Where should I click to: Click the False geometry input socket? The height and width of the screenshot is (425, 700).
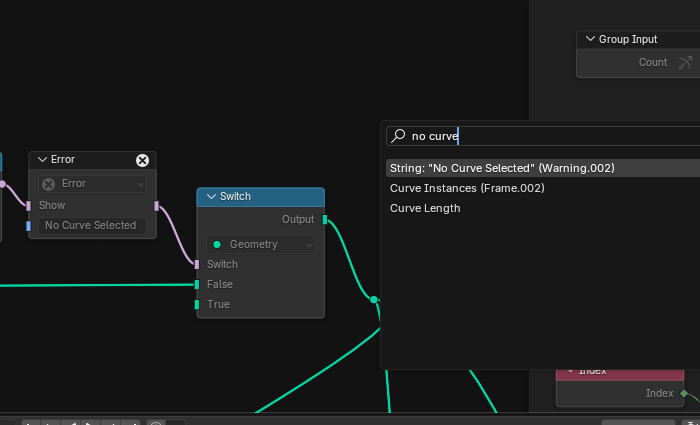click(x=197, y=284)
